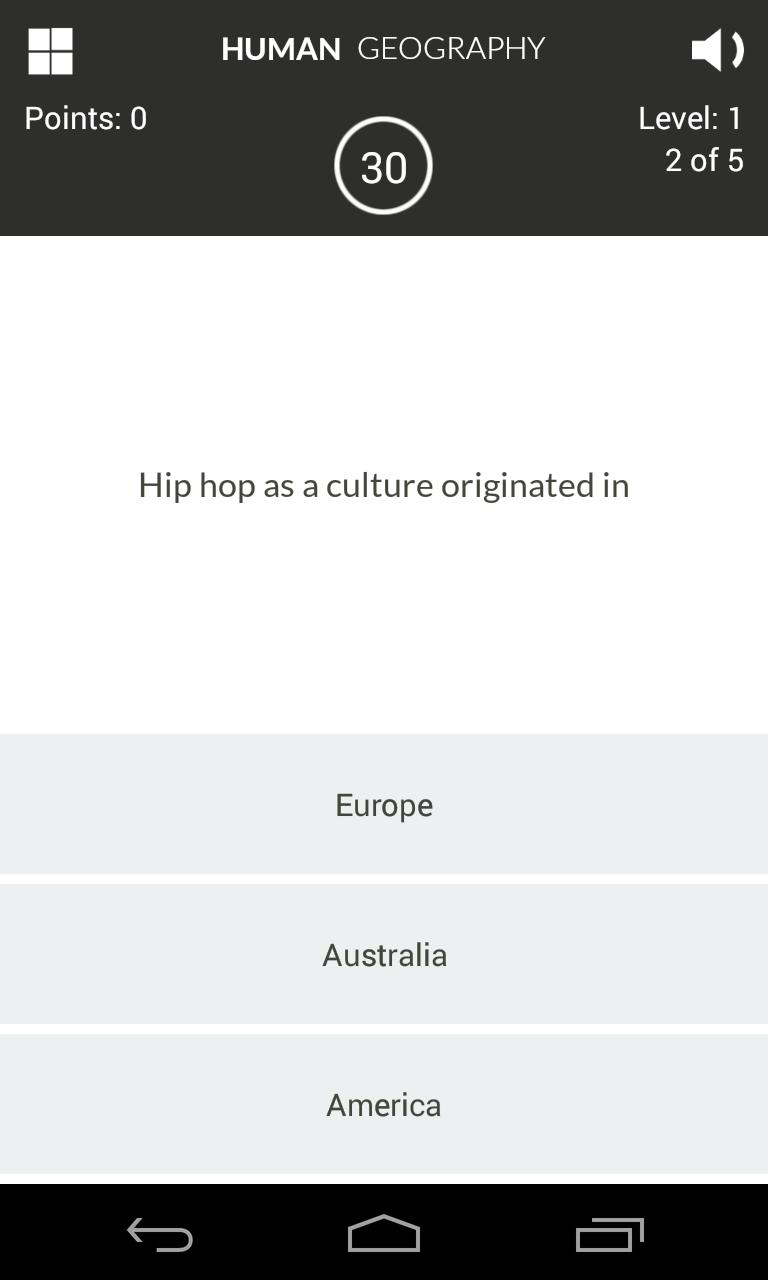Select the Australia answer option
Viewport: 768px width, 1280px height.
point(384,955)
